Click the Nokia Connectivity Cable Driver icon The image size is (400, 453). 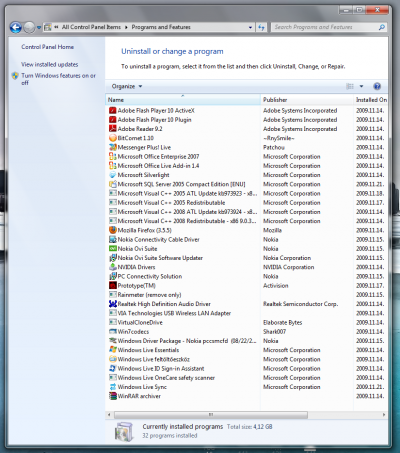pyautogui.click(x=113, y=239)
